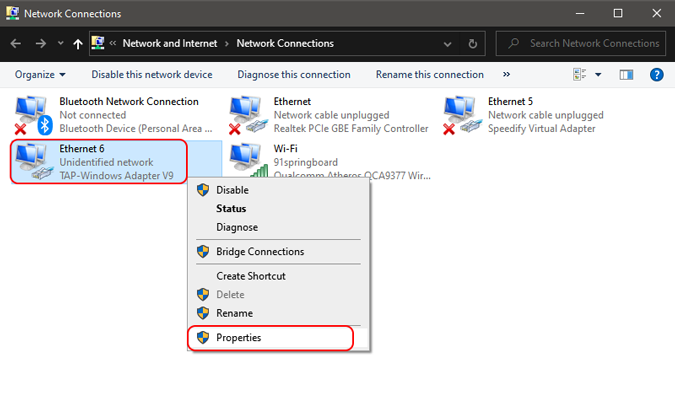Expand address bar history dropdown

[x=447, y=44]
